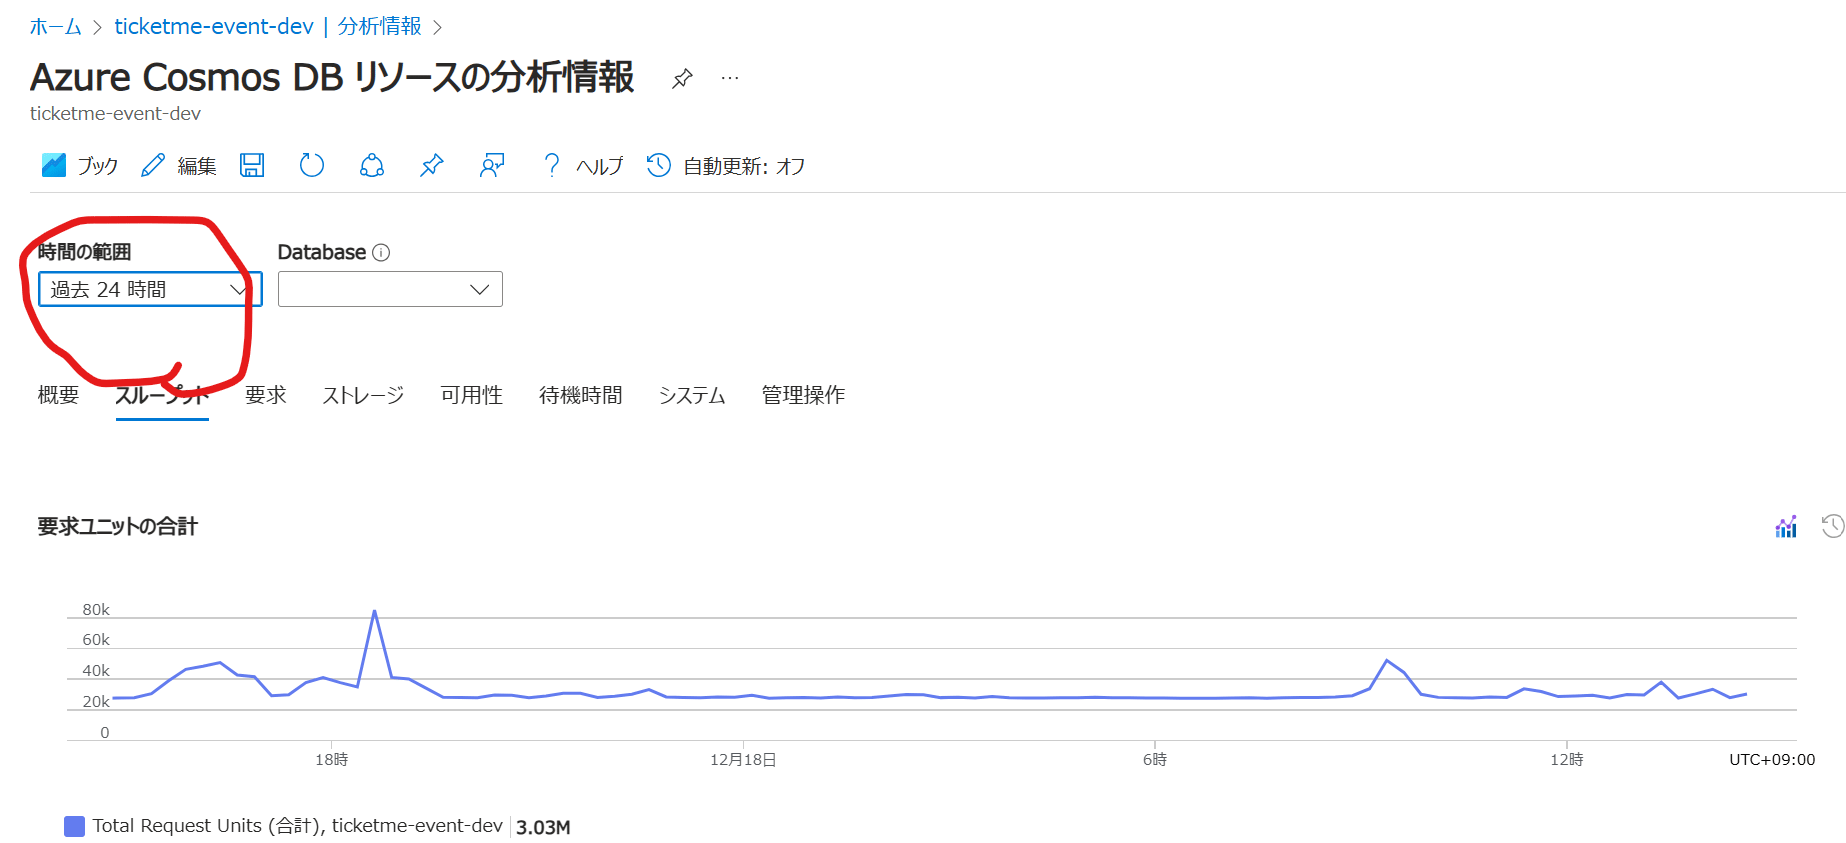
Task: Click the Total Request Units legend color swatch
Action: click(x=74, y=826)
